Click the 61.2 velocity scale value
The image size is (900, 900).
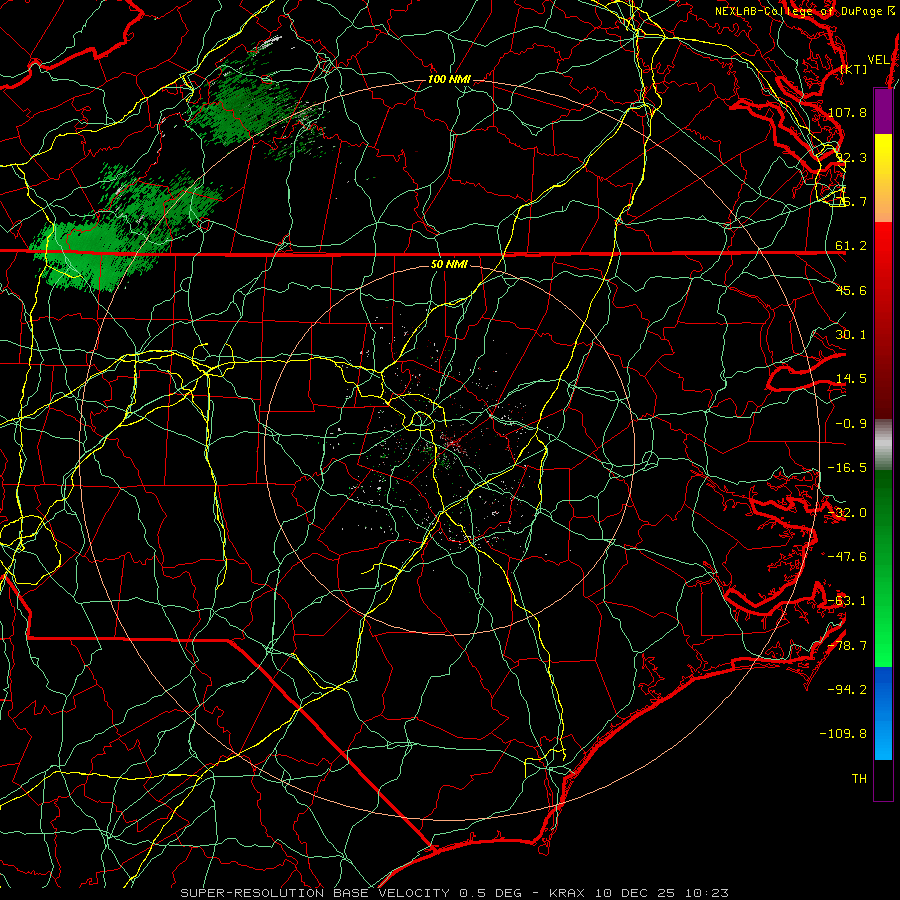(851, 246)
